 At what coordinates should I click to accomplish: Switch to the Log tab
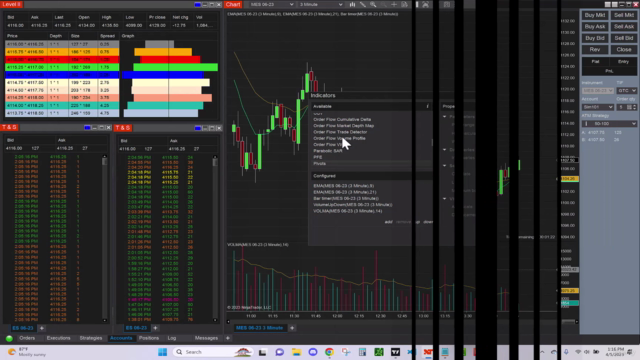172,338
